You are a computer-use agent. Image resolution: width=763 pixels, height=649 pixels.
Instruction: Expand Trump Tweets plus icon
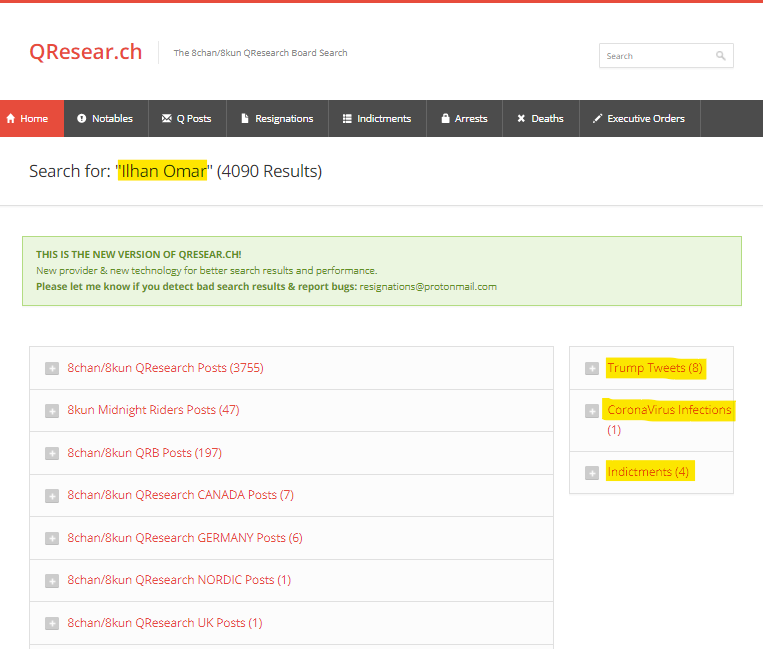592,368
